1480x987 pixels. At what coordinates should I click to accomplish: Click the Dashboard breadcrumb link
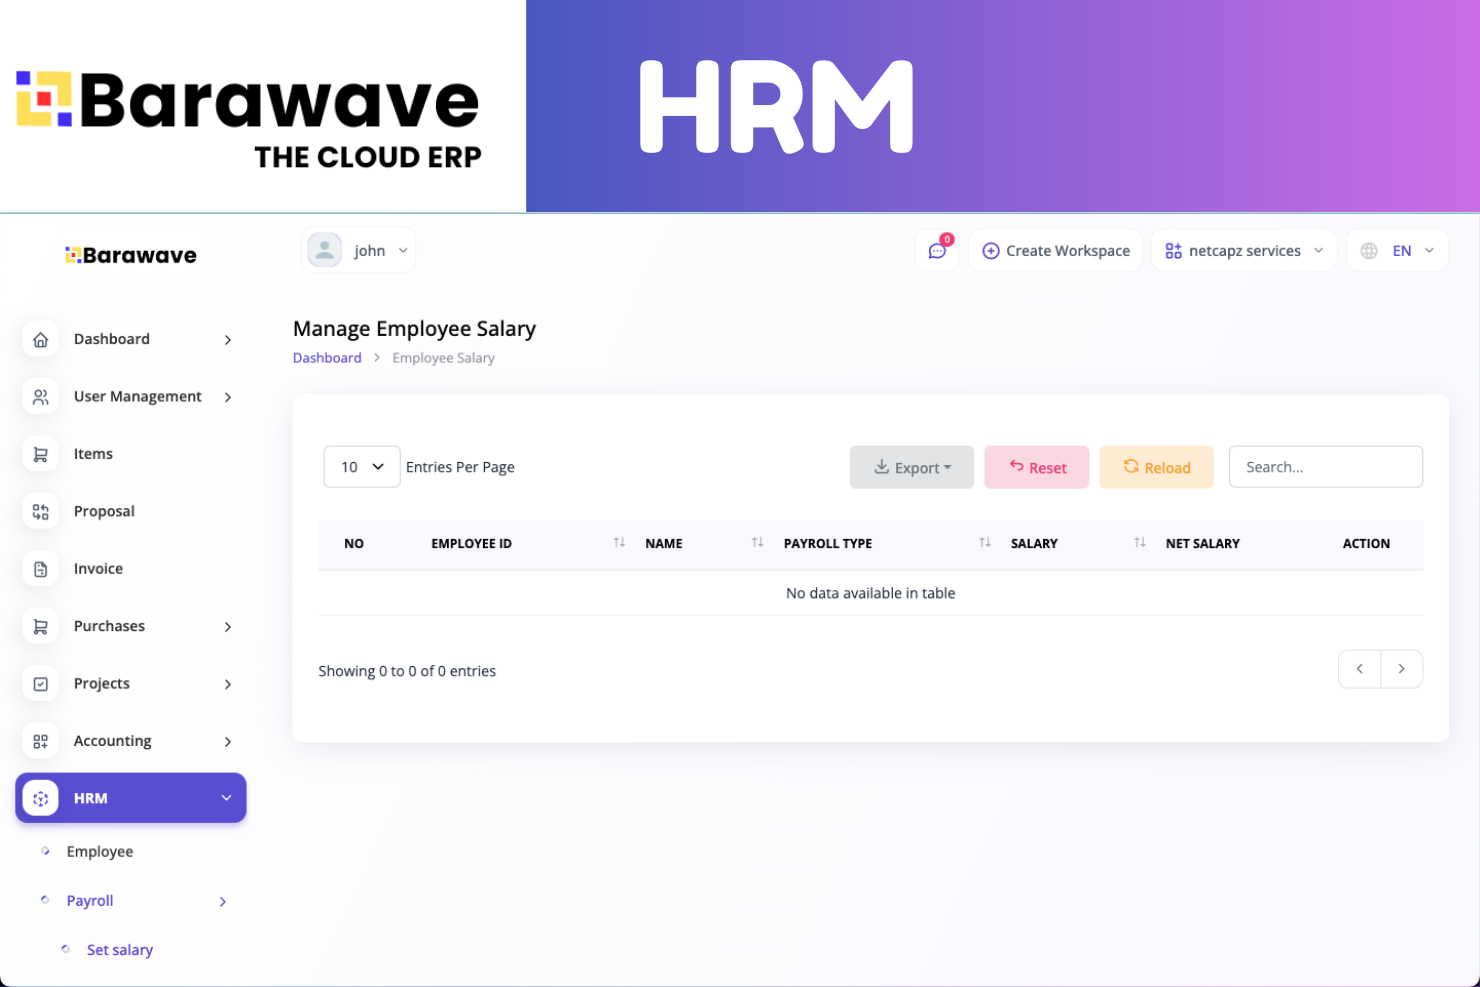(x=327, y=358)
